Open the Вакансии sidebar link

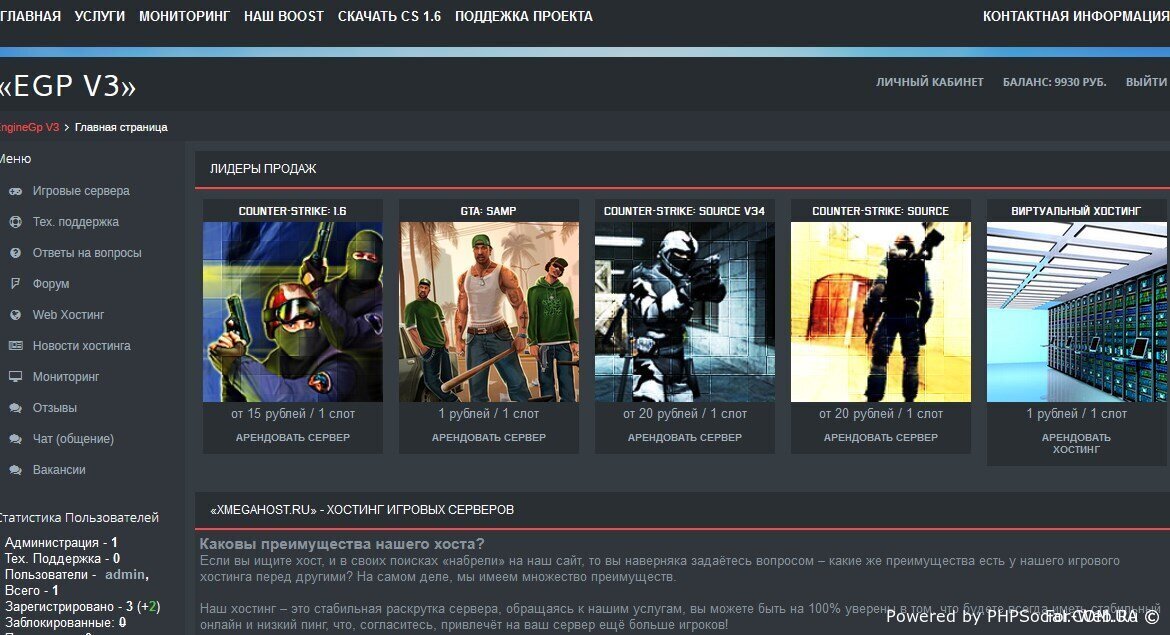click(x=59, y=470)
